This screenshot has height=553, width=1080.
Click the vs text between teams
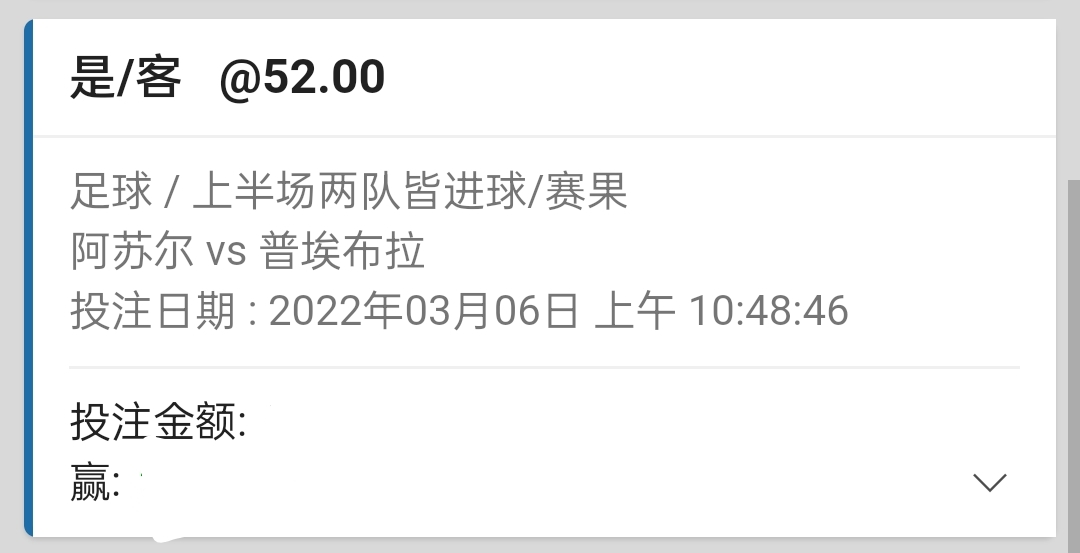click(x=226, y=252)
